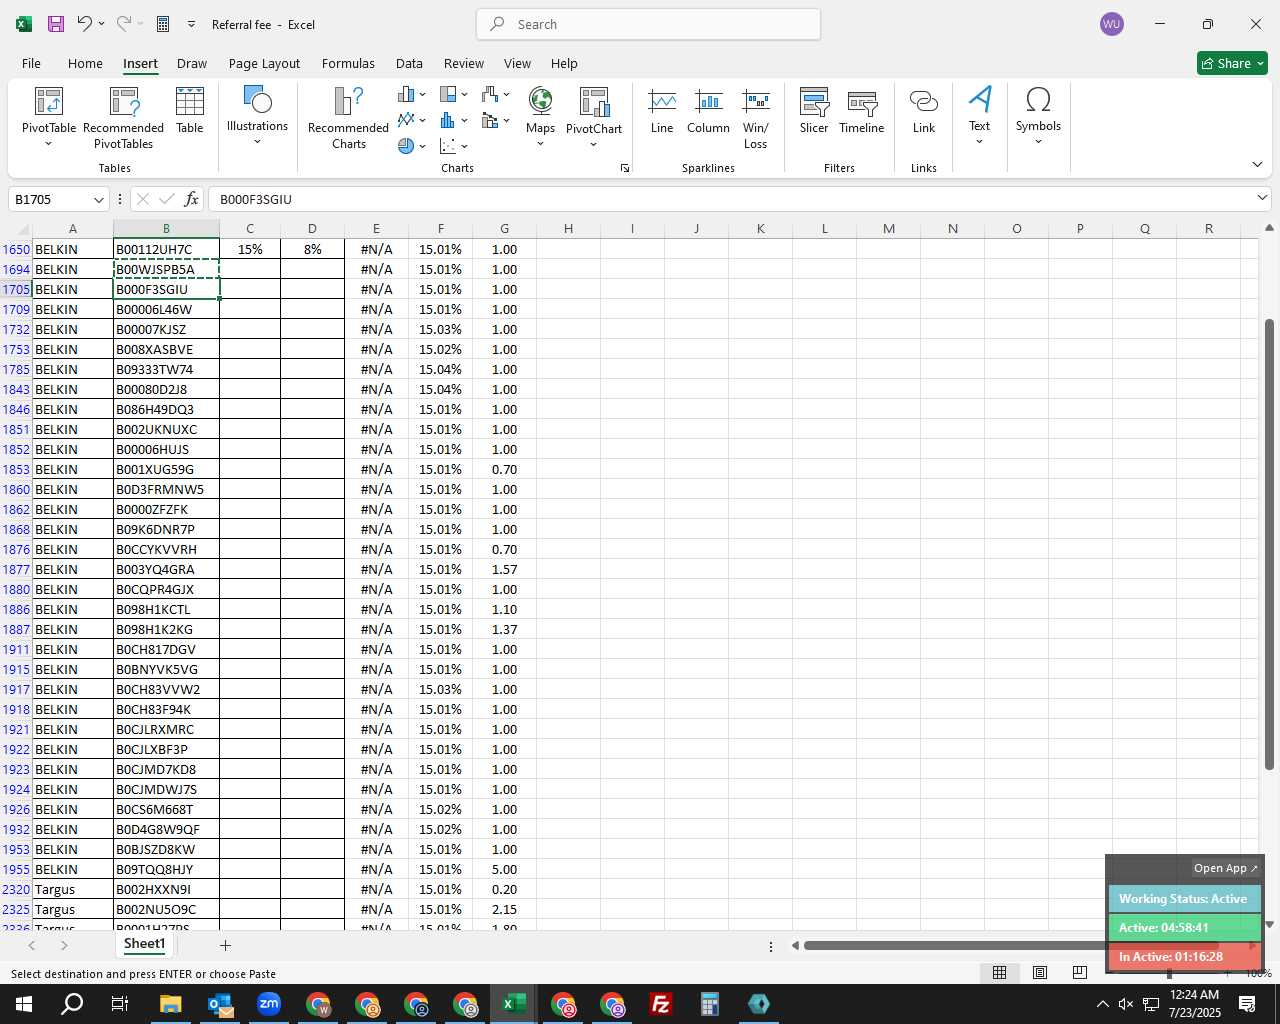Insert a Table from the ribbon
The image size is (1280, 1024).
point(190,110)
